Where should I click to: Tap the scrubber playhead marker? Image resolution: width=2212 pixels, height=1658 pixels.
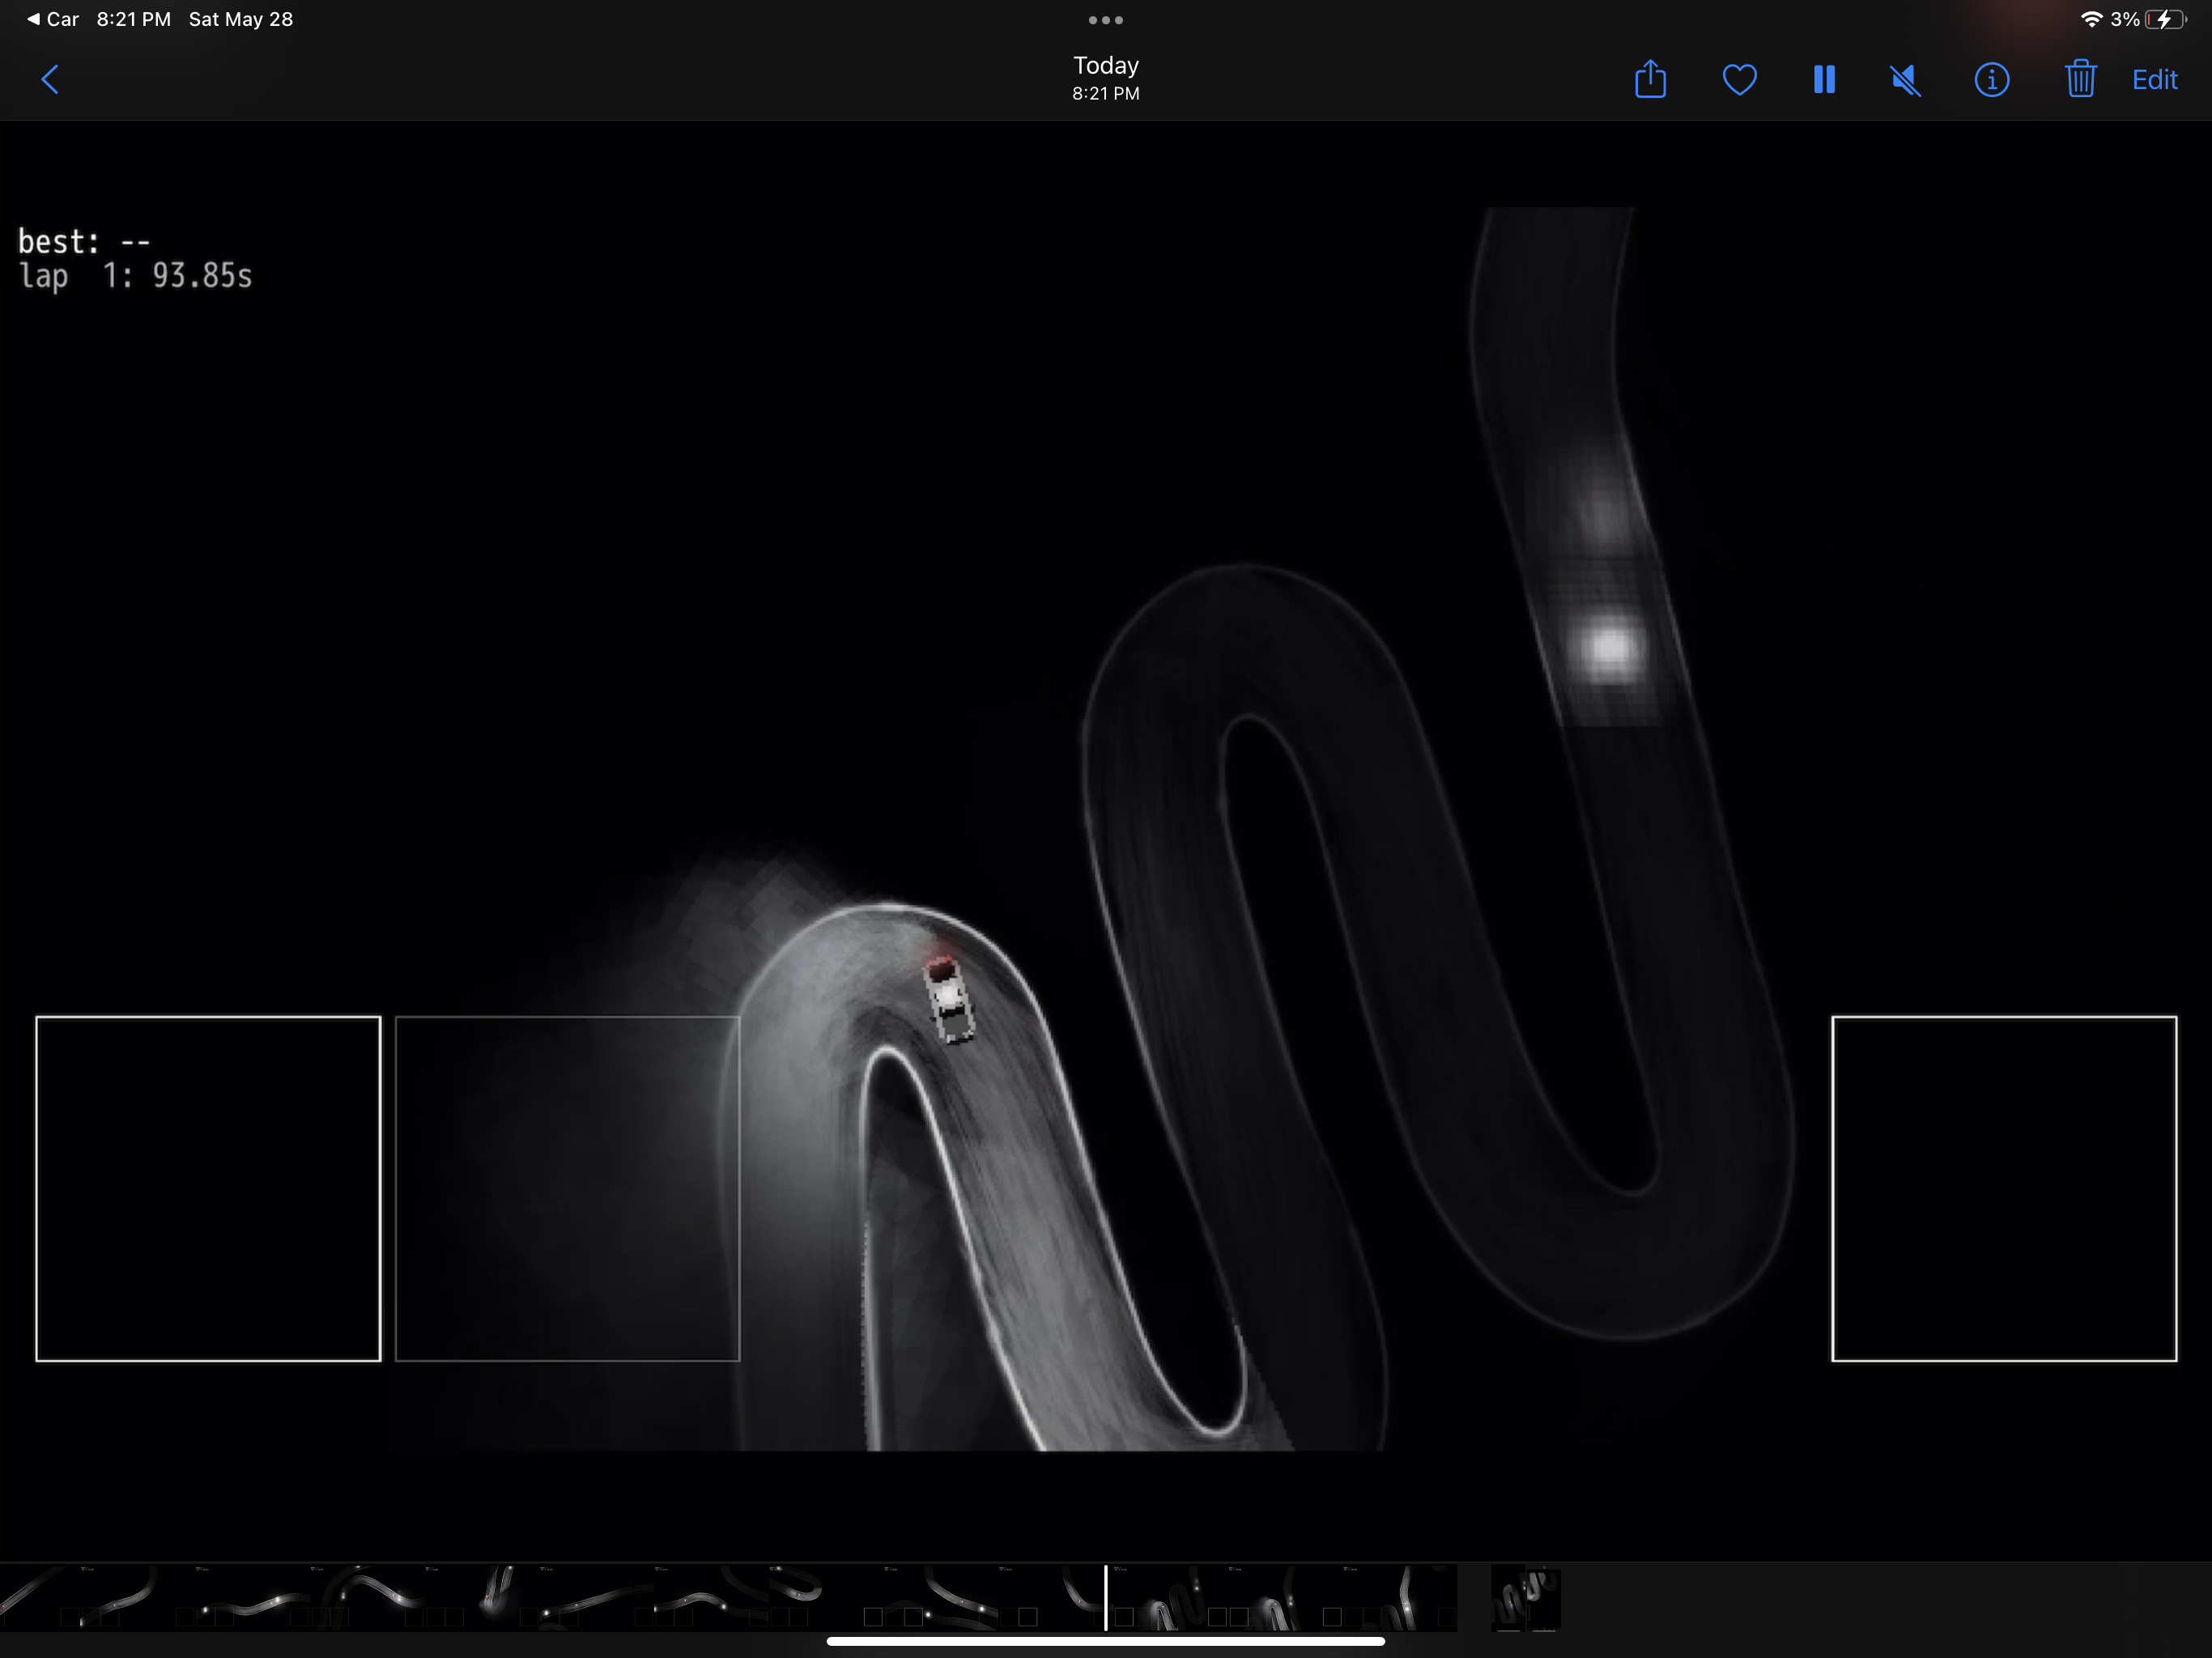pos(1105,1598)
